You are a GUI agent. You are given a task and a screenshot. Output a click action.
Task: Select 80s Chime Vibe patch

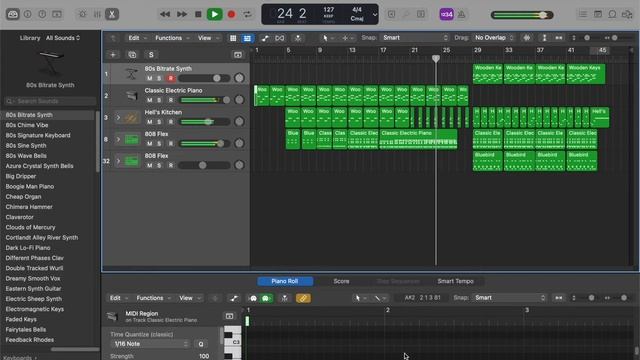click(x=27, y=125)
